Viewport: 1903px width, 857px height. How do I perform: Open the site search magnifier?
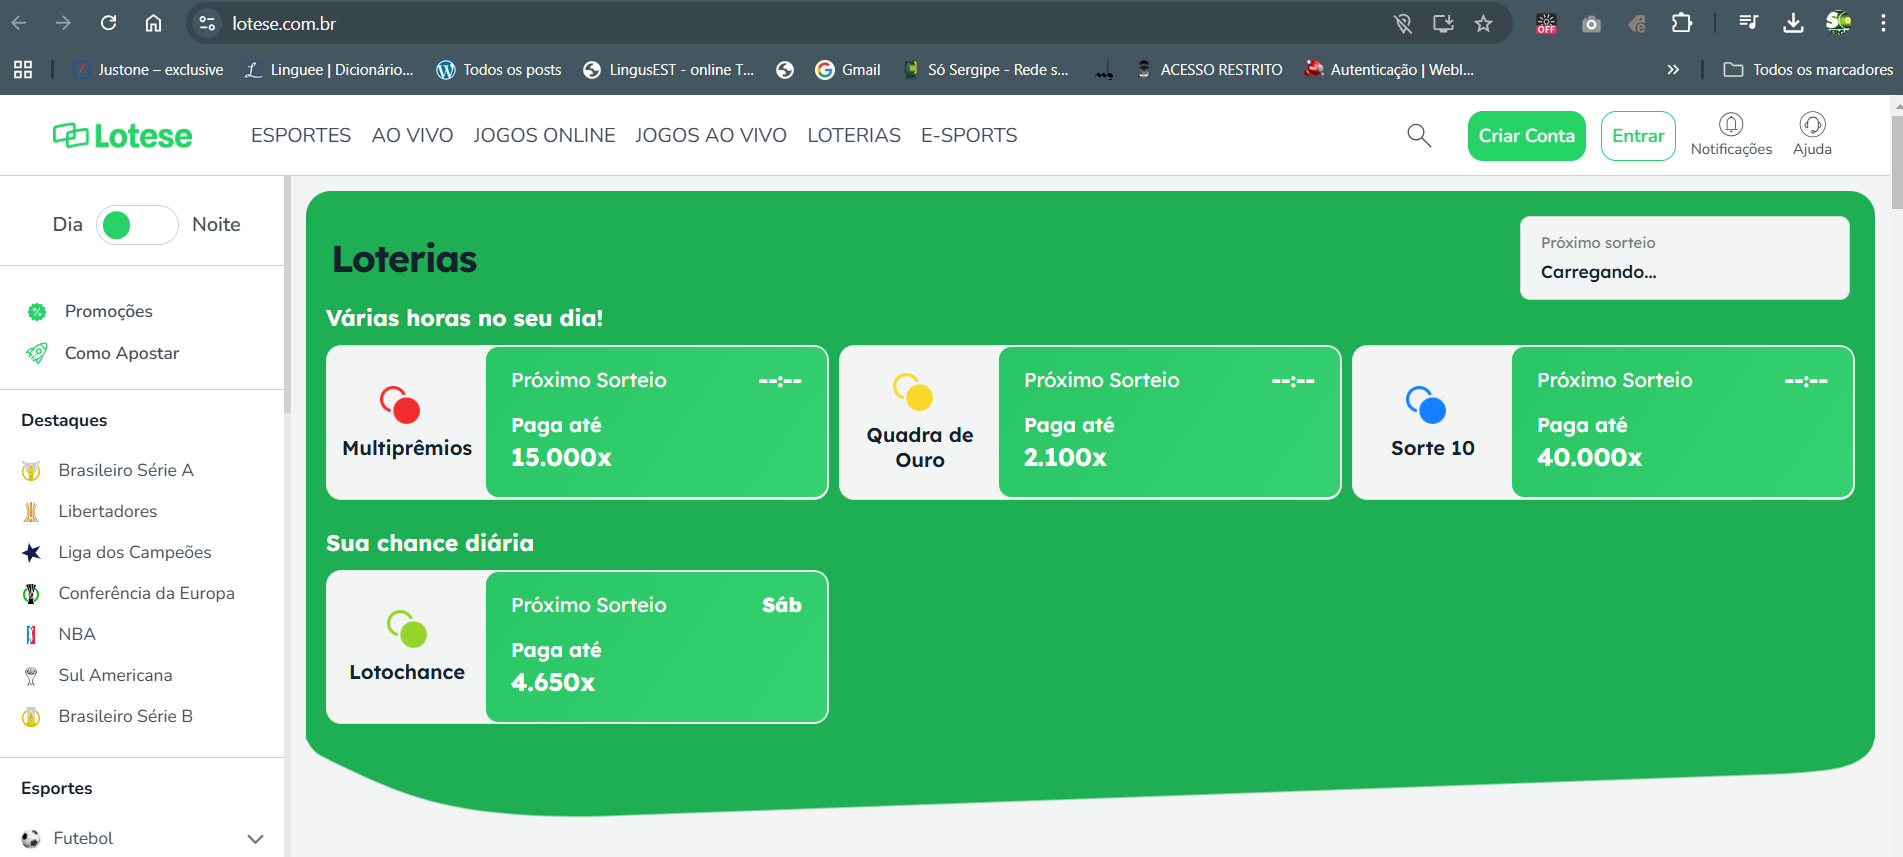pyautogui.click(x=1419, y=135)
